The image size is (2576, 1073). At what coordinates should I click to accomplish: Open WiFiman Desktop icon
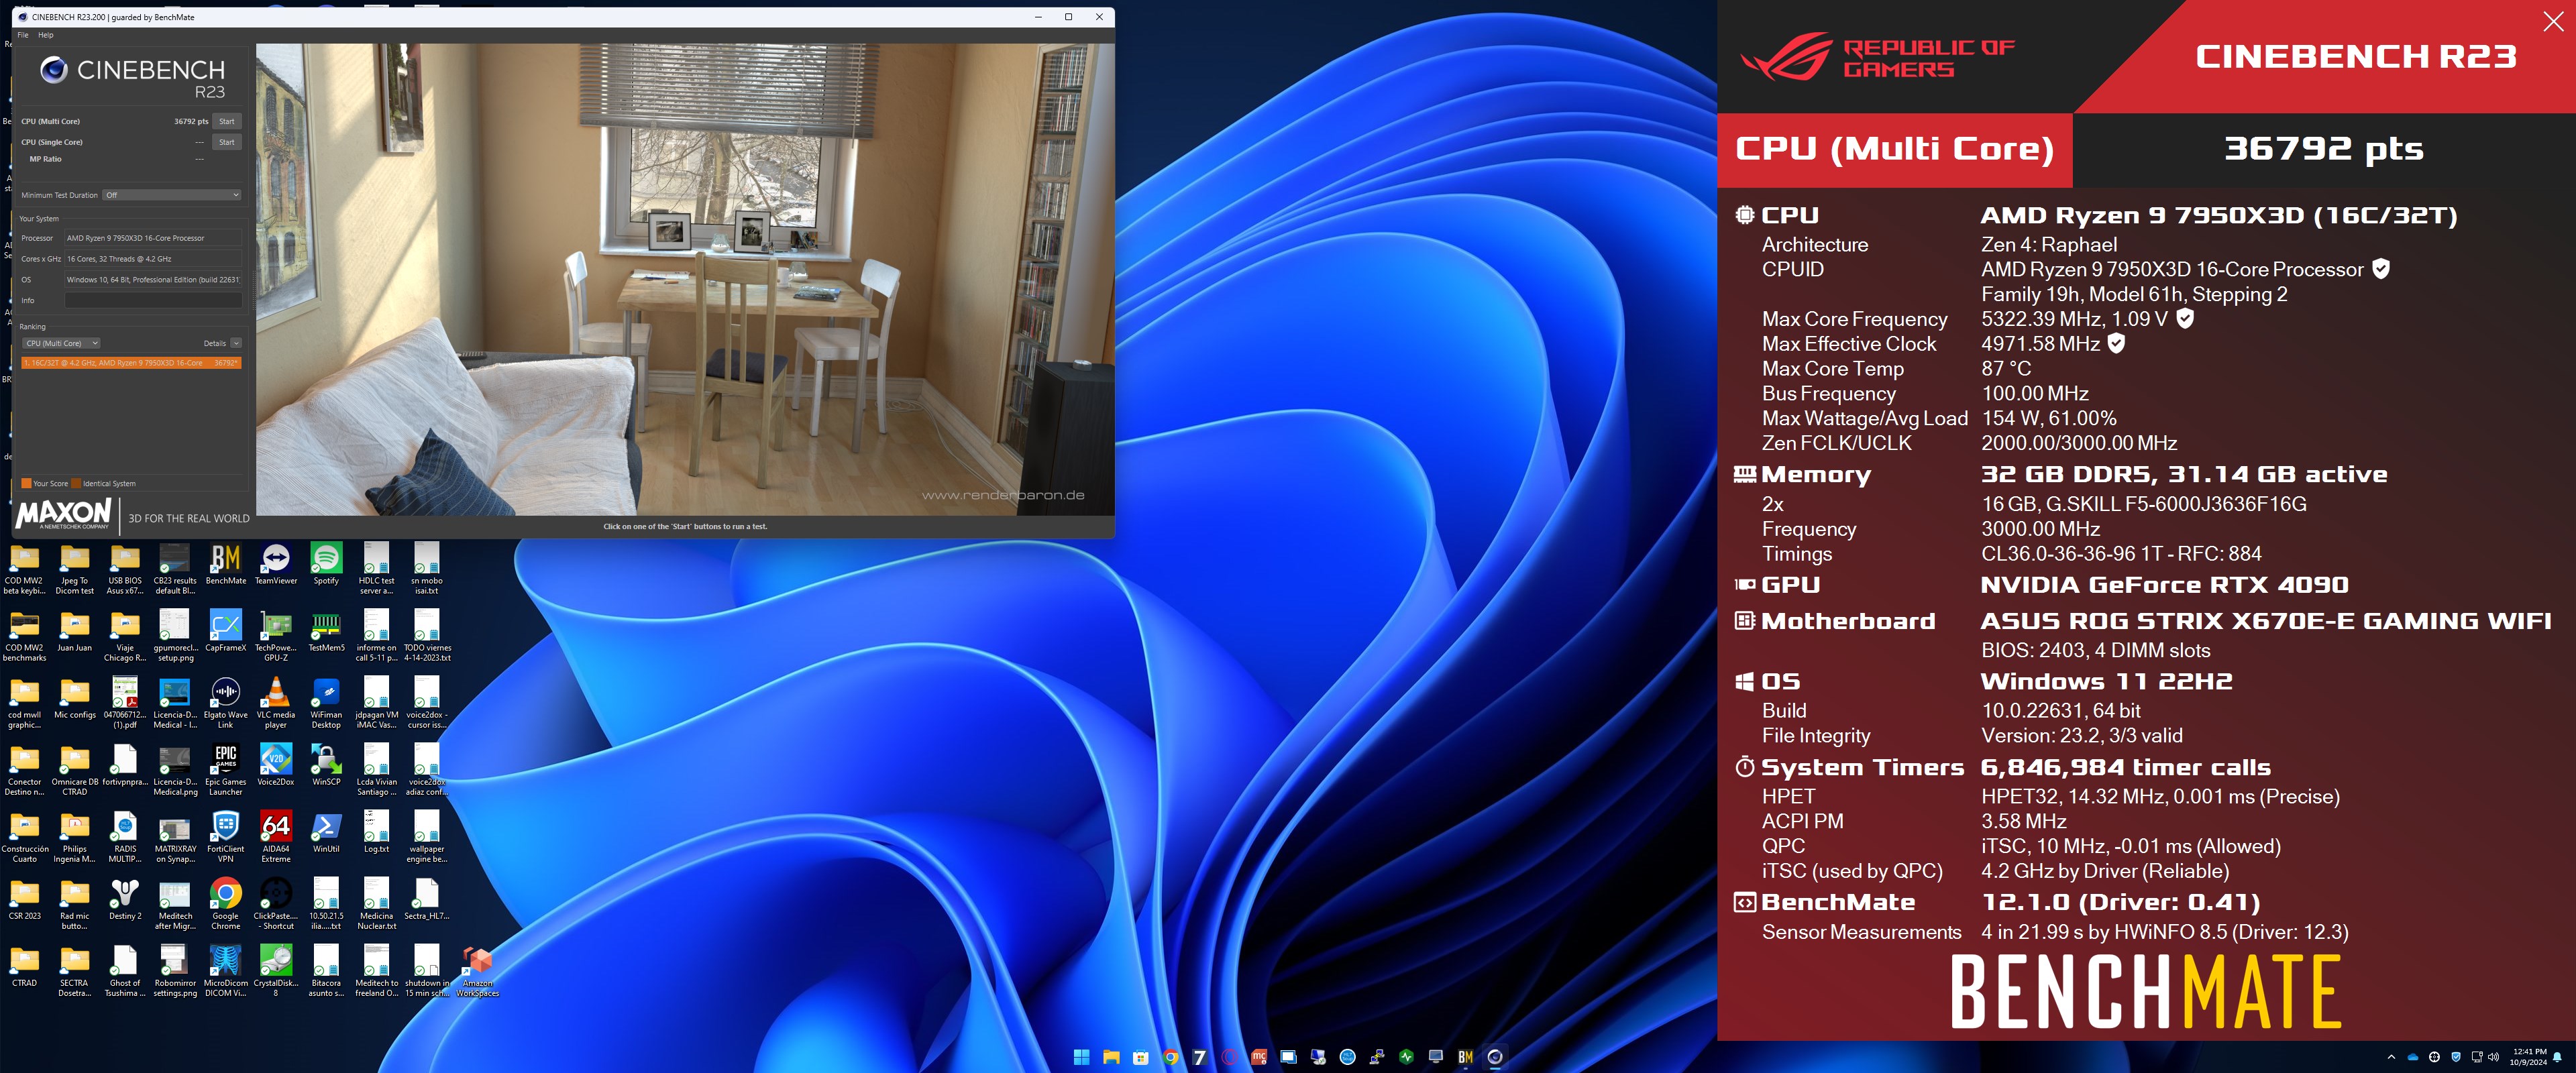326,704
